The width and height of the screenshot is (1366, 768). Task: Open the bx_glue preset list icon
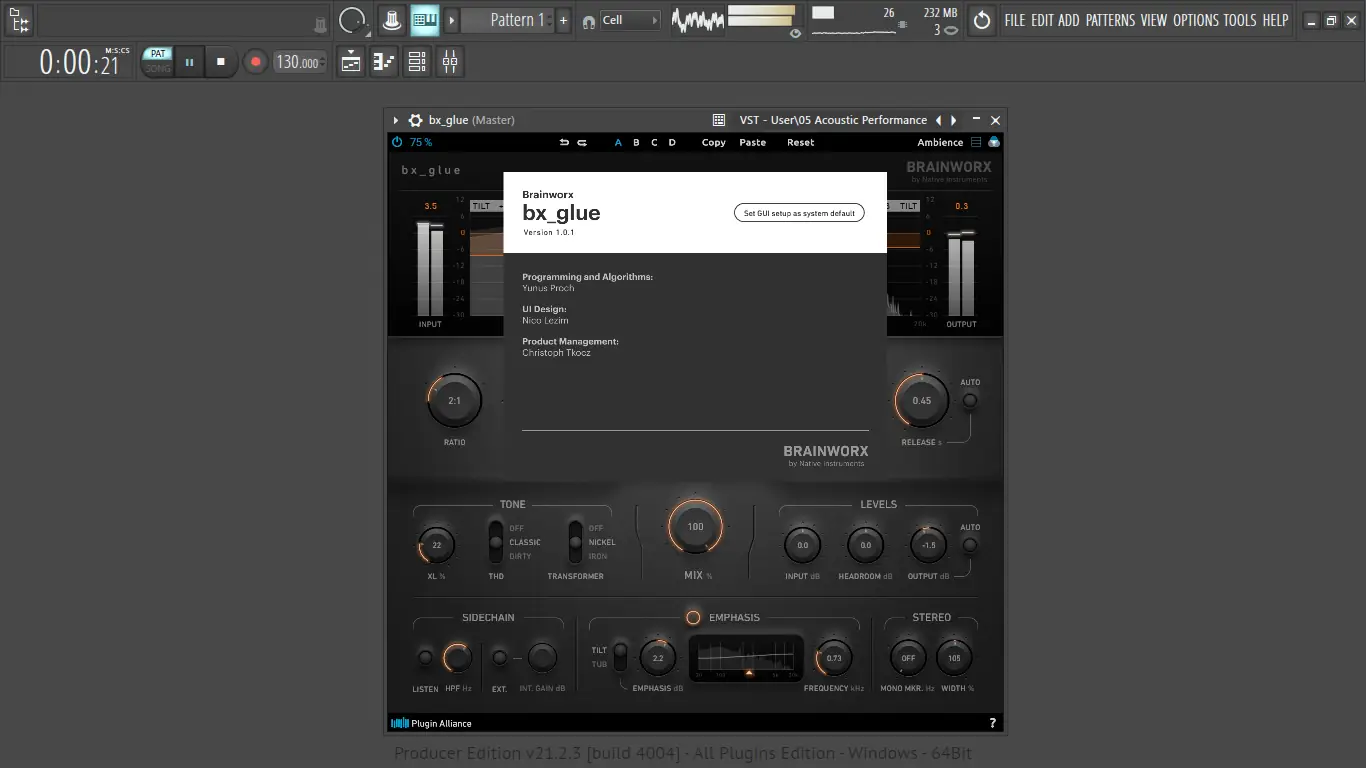click(976, 142)
